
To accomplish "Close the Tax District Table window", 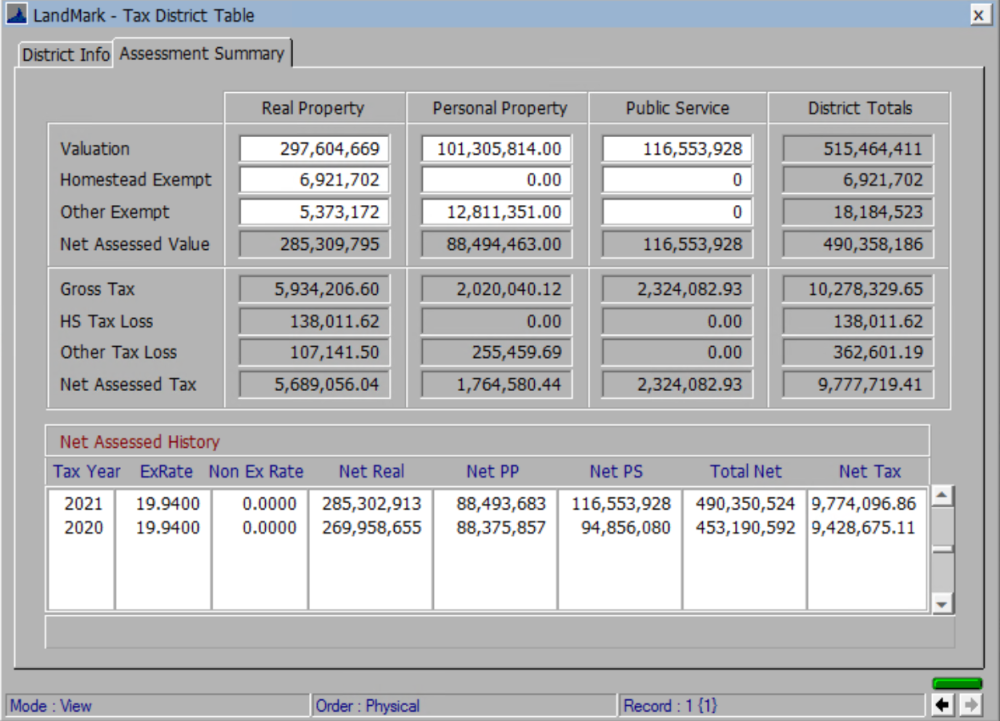I will click(x=978, y=15).
